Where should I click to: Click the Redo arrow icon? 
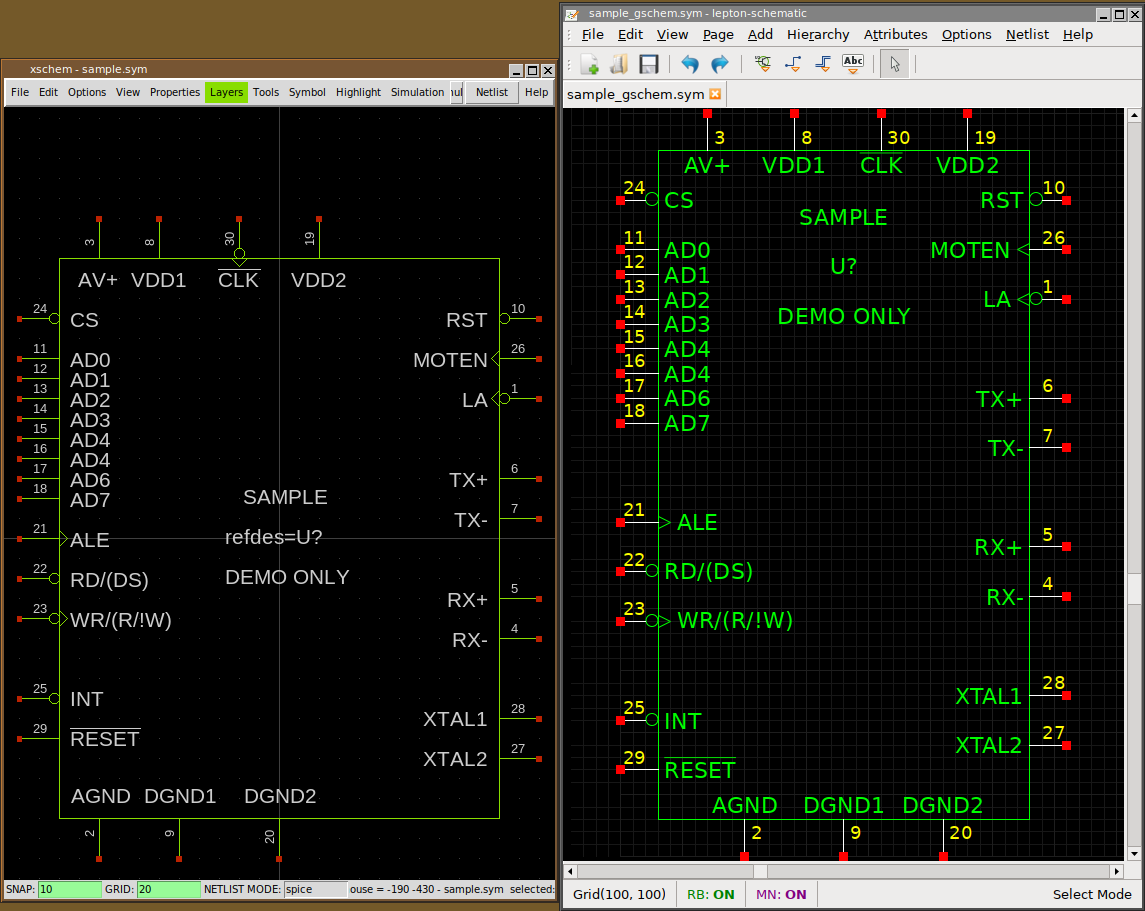point(719,65)
